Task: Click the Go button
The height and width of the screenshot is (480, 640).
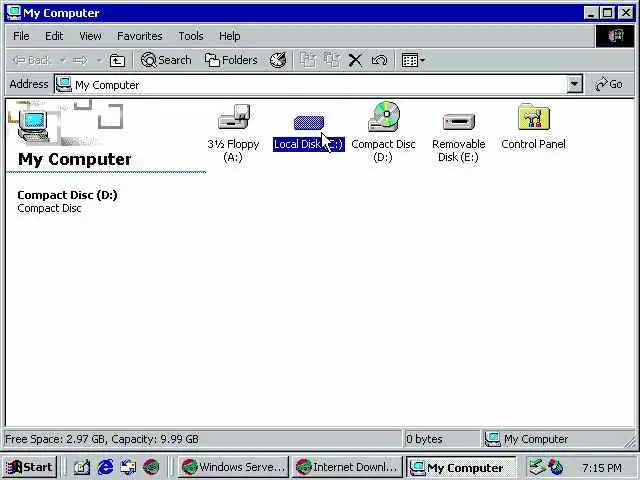Action: 609,84
